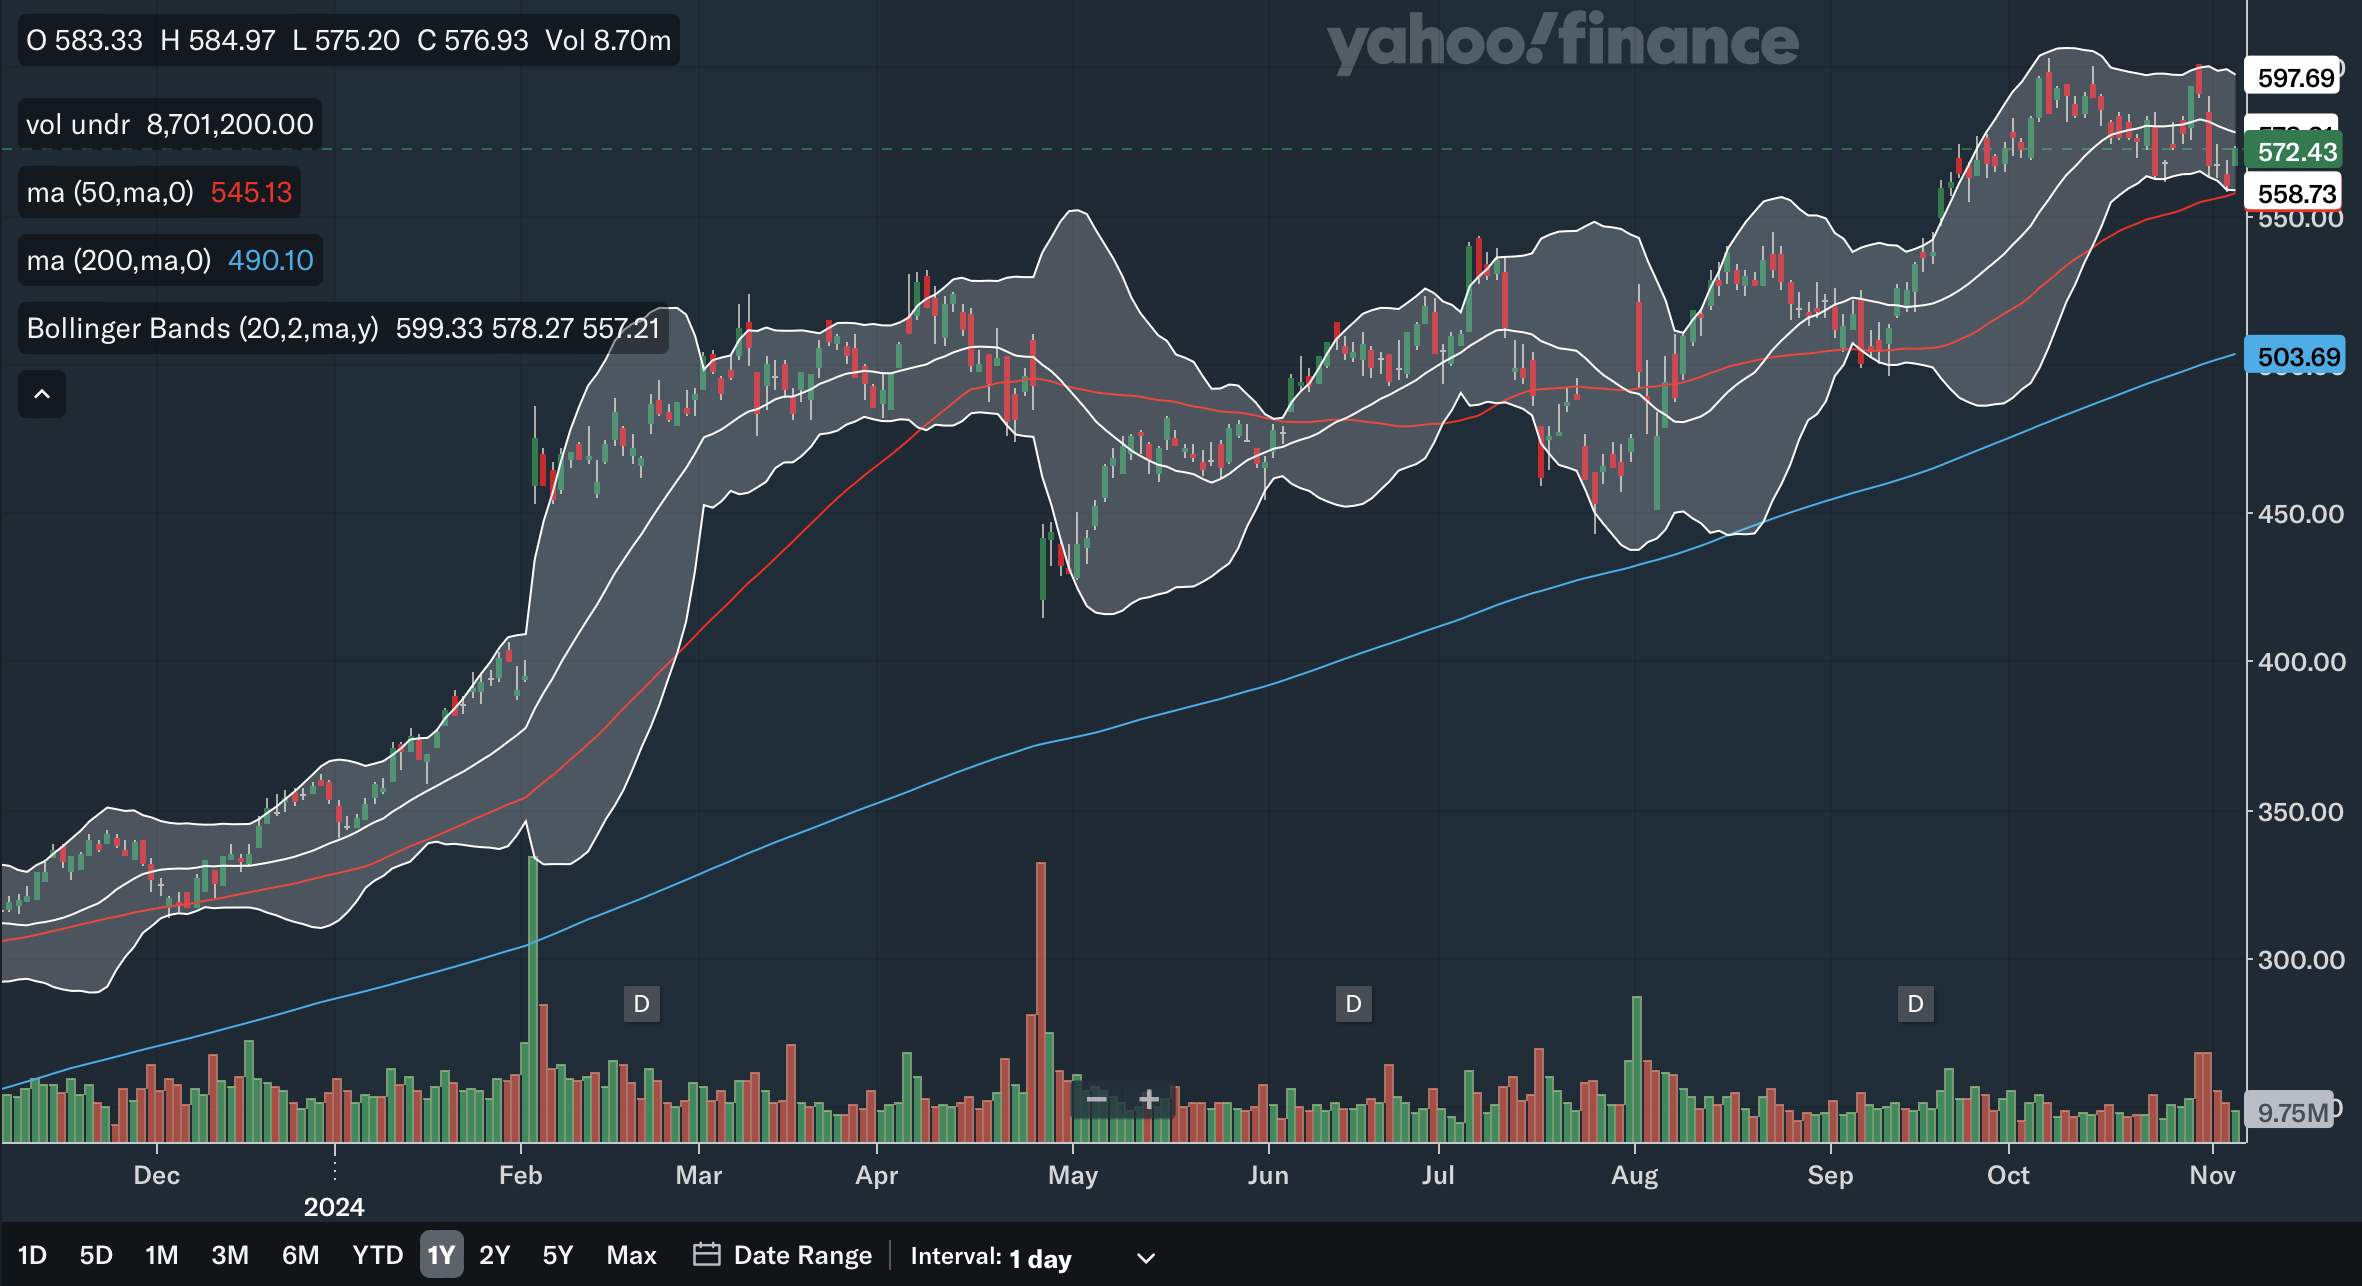The height and width of the screenshot is (1286, 2362).
Task: Click the ma (50,ma,0) indicator label
Action: click(x=110, y=192)
